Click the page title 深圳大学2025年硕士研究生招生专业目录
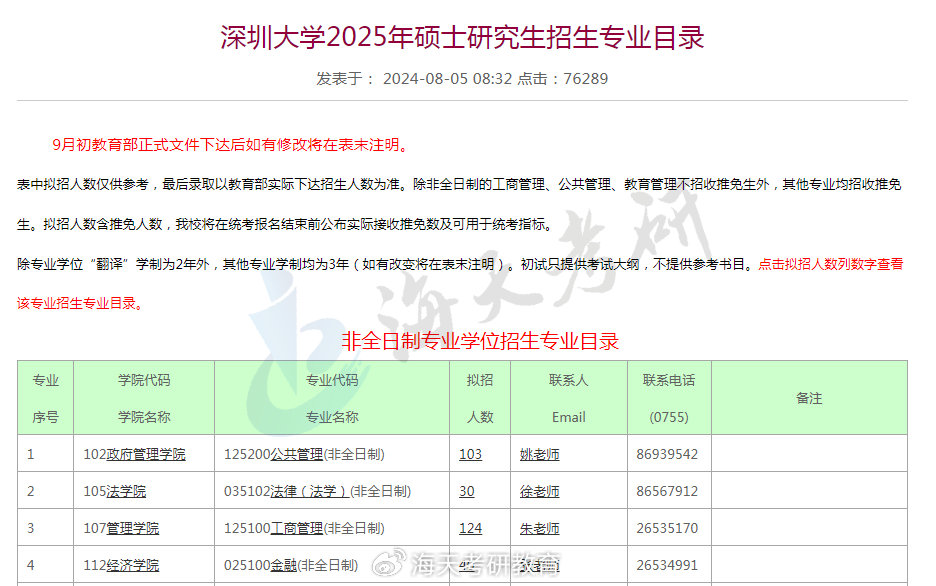 pos(462,37)
